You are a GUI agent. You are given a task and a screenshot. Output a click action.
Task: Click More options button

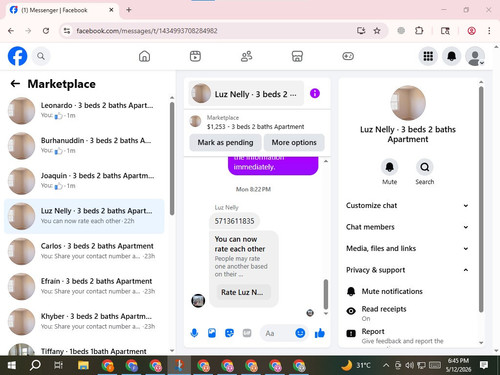coord(294,142)
